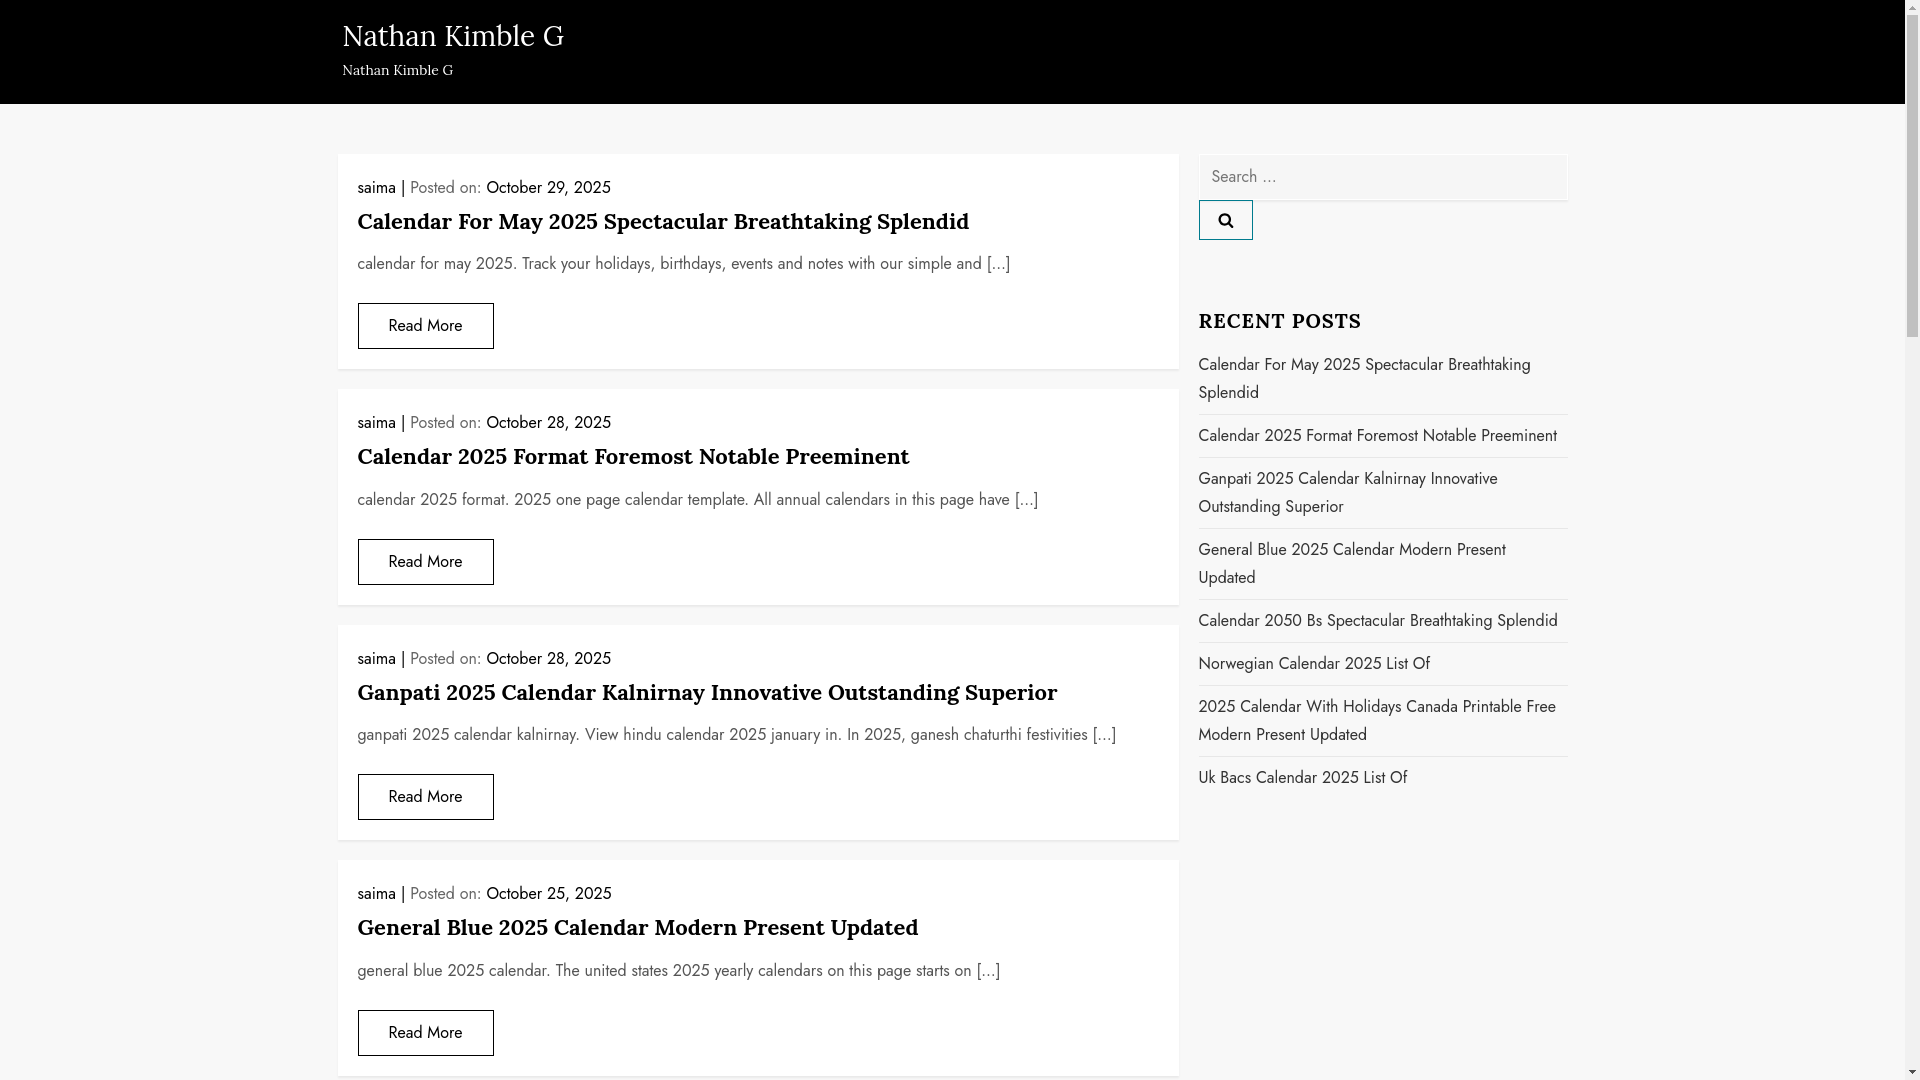Open recent post Calendar 2025 Format in sidebar

pyautogui.click(x=1377, y=436)
